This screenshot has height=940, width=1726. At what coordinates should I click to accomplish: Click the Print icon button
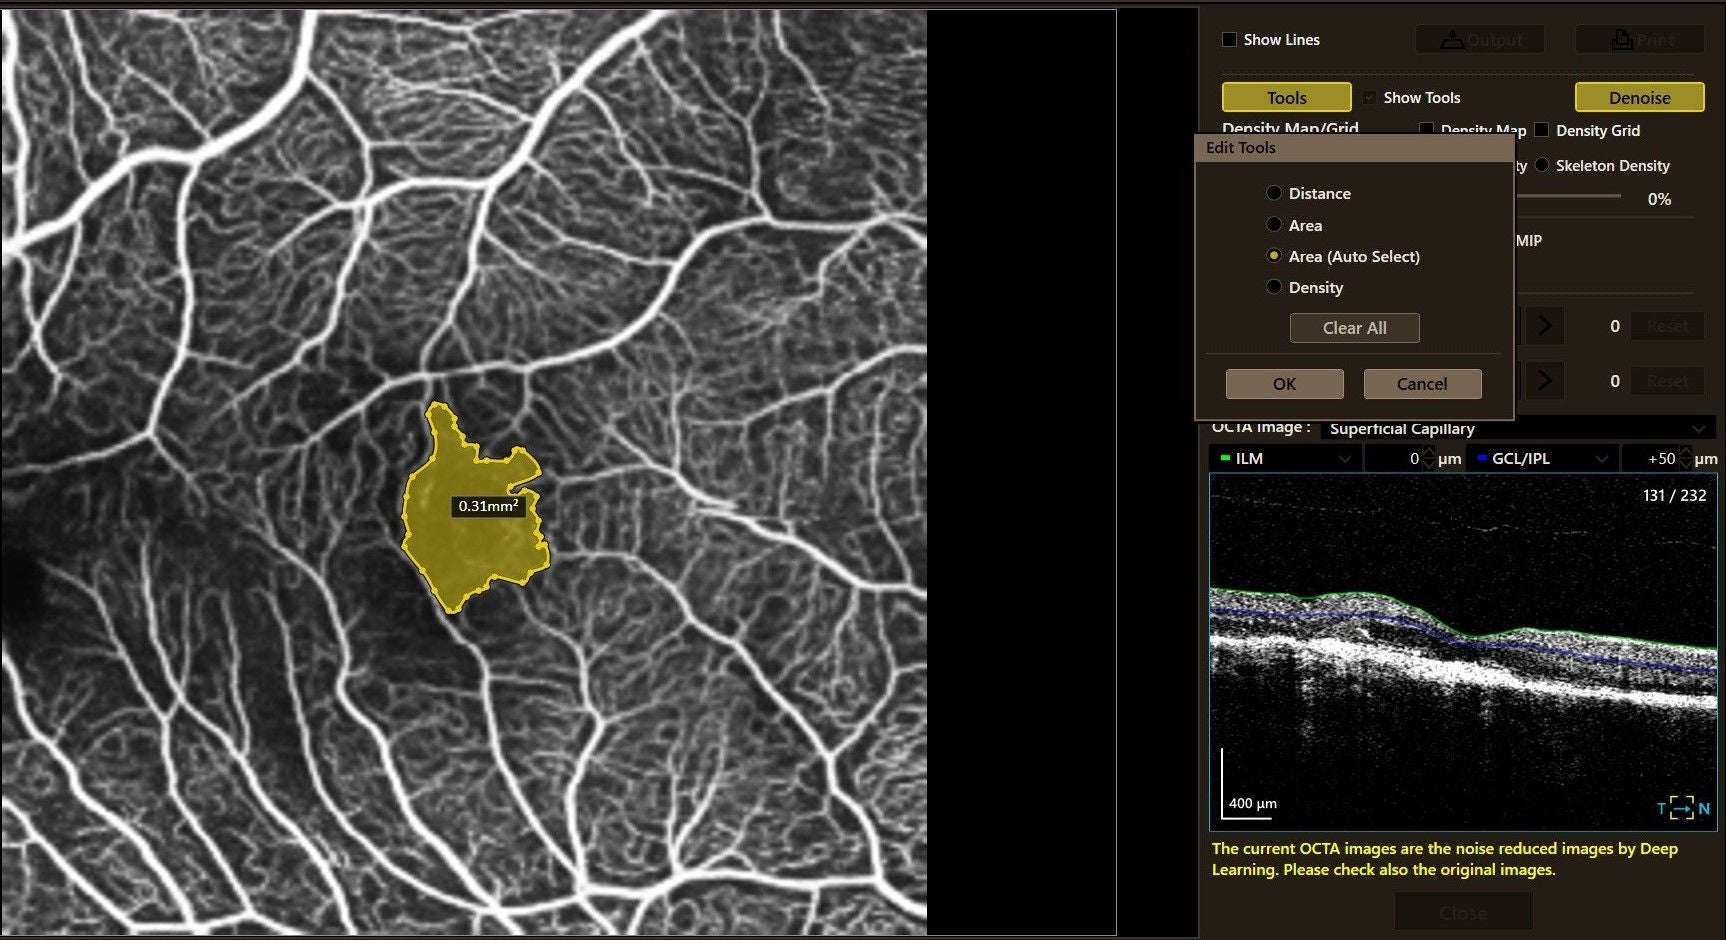pyautogui.click(x=1640, y=40)
